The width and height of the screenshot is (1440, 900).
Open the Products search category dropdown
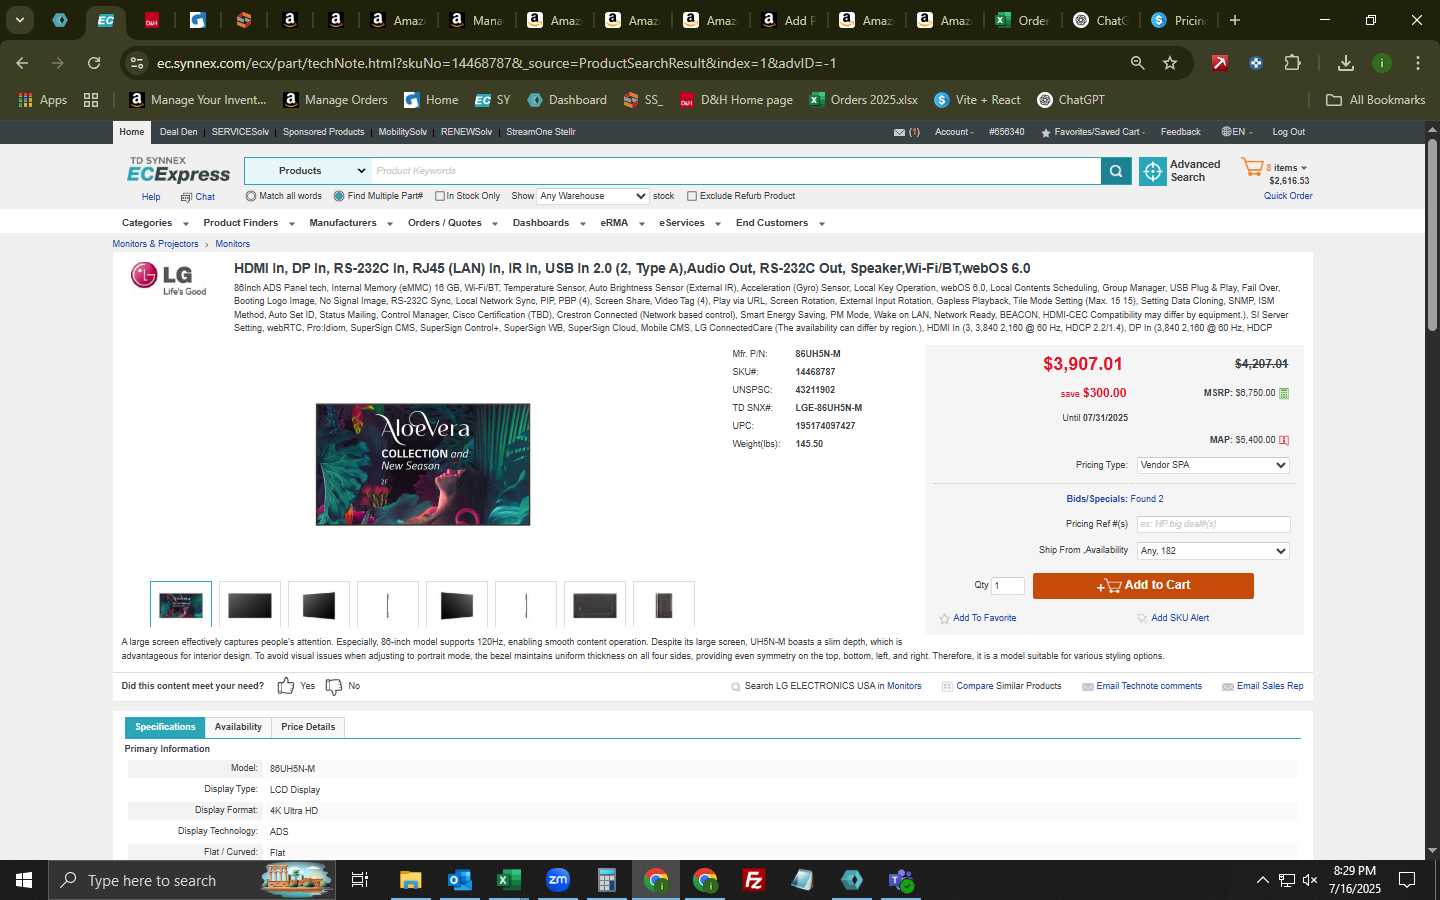pyautogui.click(x=308, y=171)
